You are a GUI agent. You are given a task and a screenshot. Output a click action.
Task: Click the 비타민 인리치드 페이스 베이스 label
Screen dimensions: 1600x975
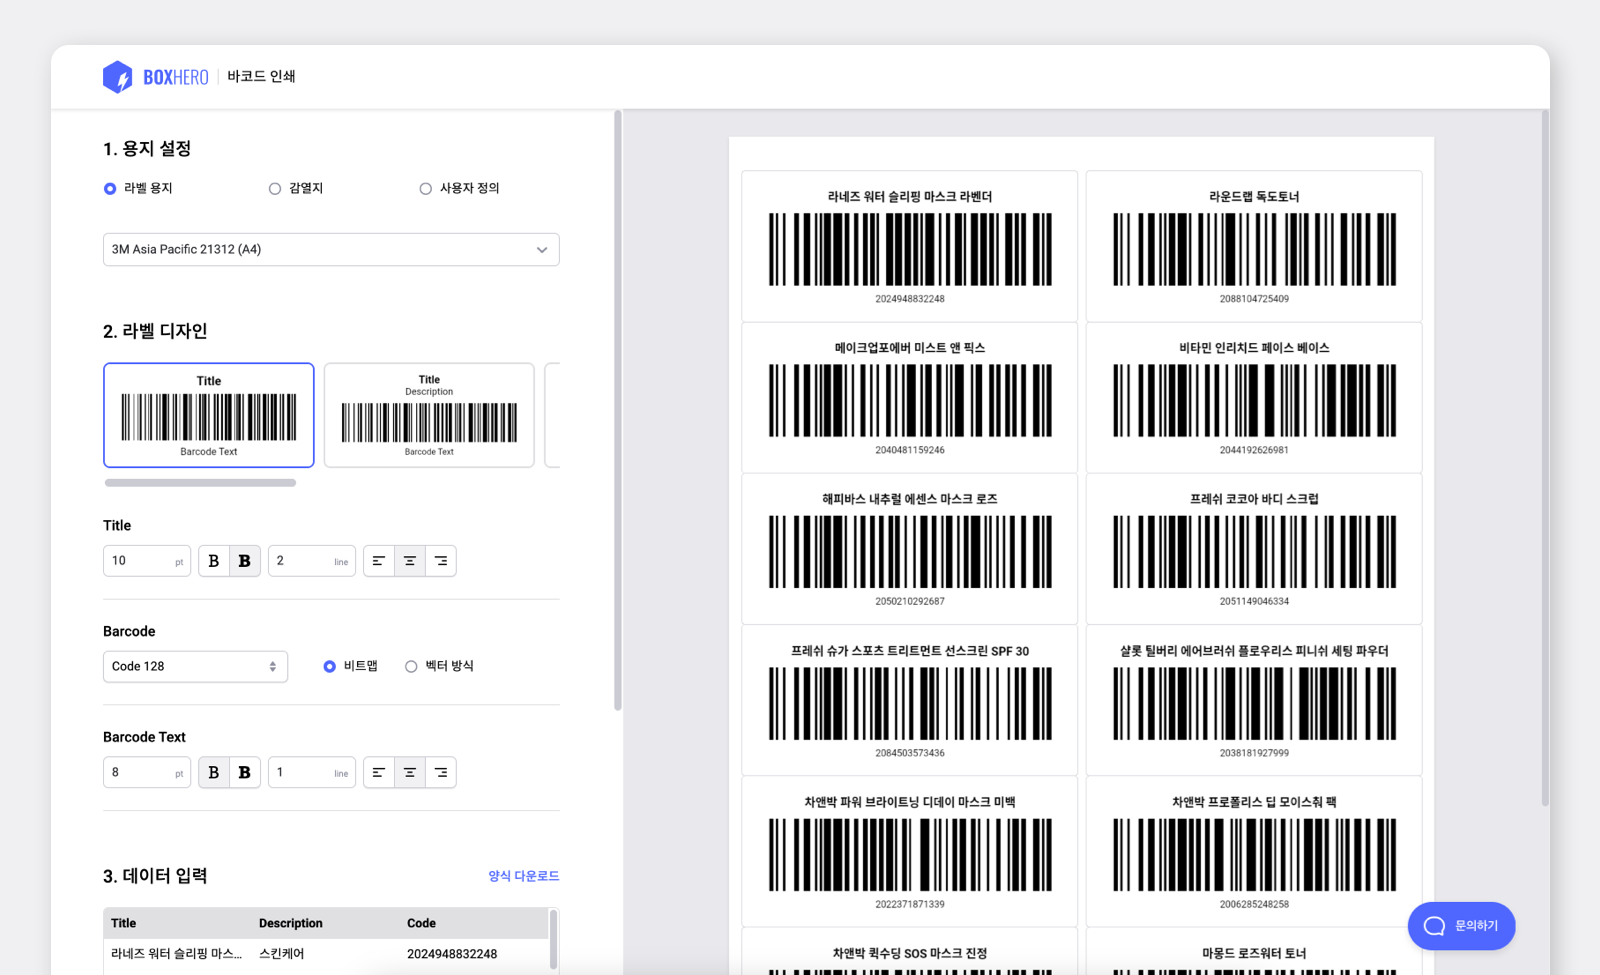pos(1254,397)
